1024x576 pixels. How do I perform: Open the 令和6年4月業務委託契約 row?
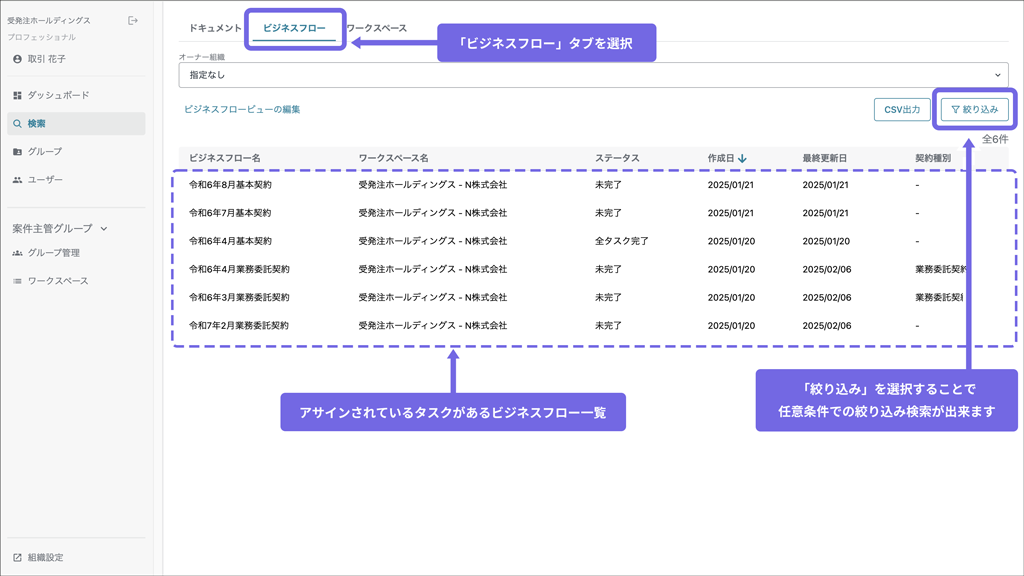tap(594, 269)
